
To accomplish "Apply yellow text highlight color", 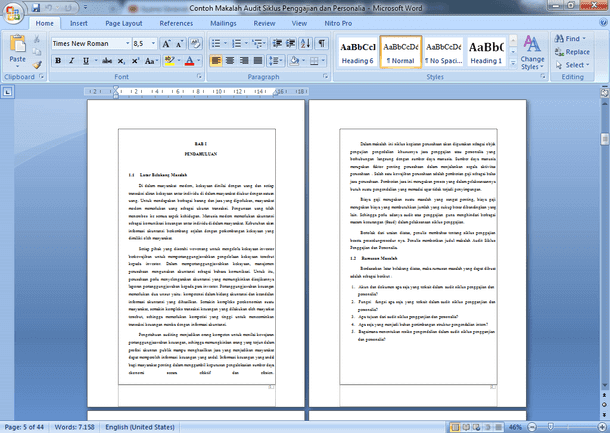I will point(170,61).
